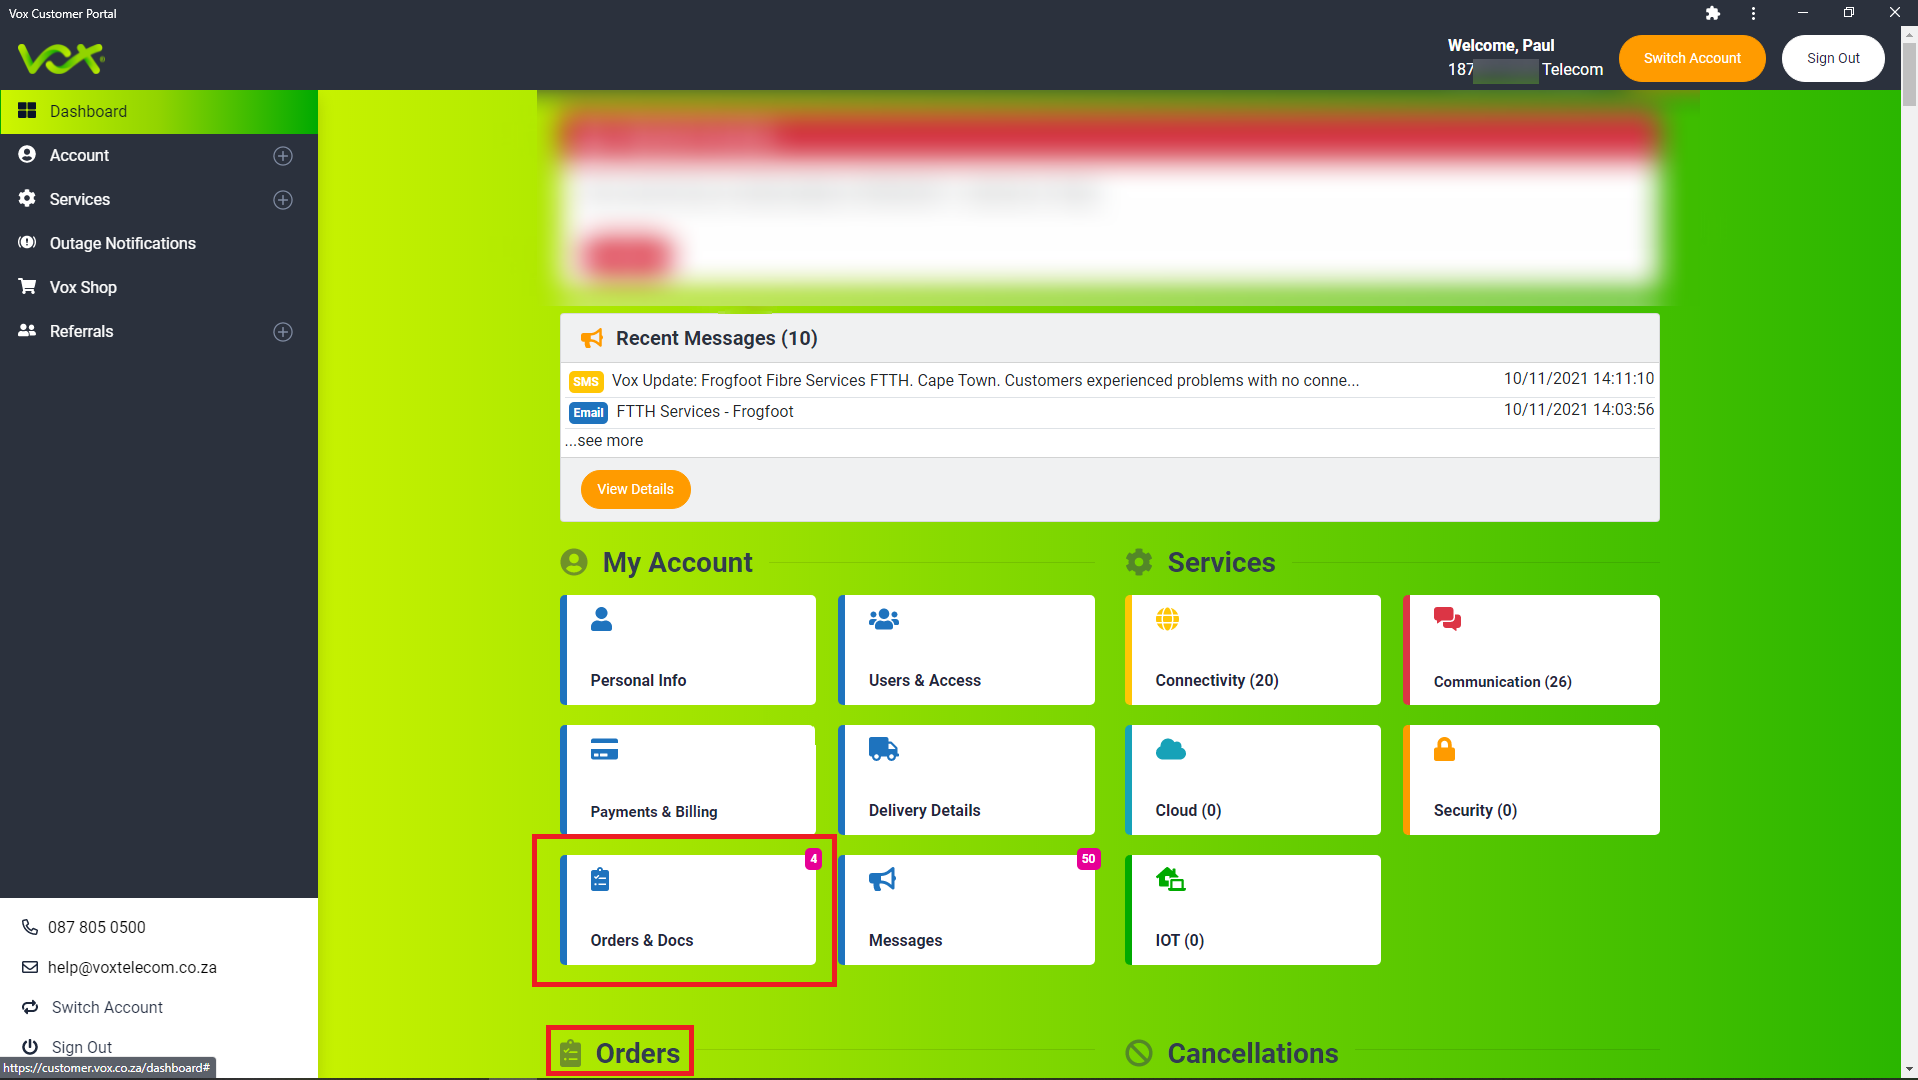The width and height of the screenshot is (1918, 1080).
Task: Click the vertical scrollbar thumb
Action: click(1909, 72)
